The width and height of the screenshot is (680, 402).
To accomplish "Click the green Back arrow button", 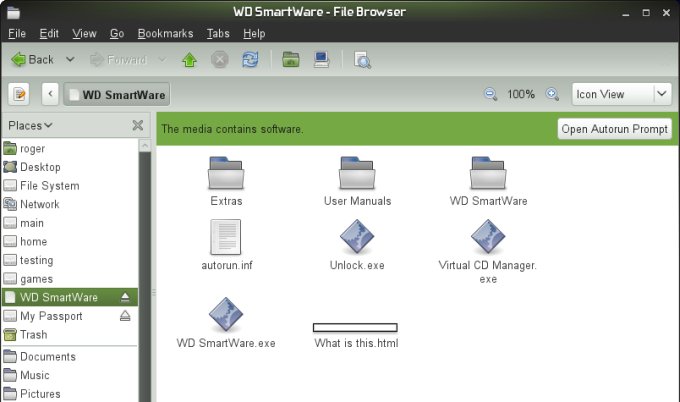I will point(33,60).
